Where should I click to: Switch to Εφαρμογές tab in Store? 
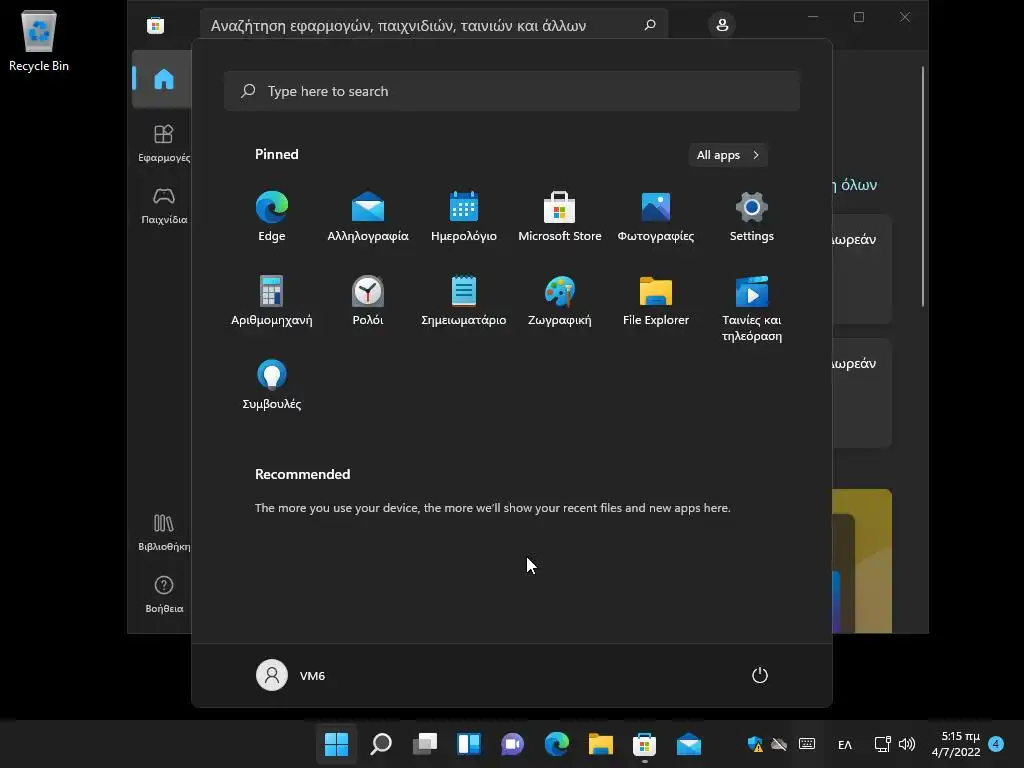[163, 144]
